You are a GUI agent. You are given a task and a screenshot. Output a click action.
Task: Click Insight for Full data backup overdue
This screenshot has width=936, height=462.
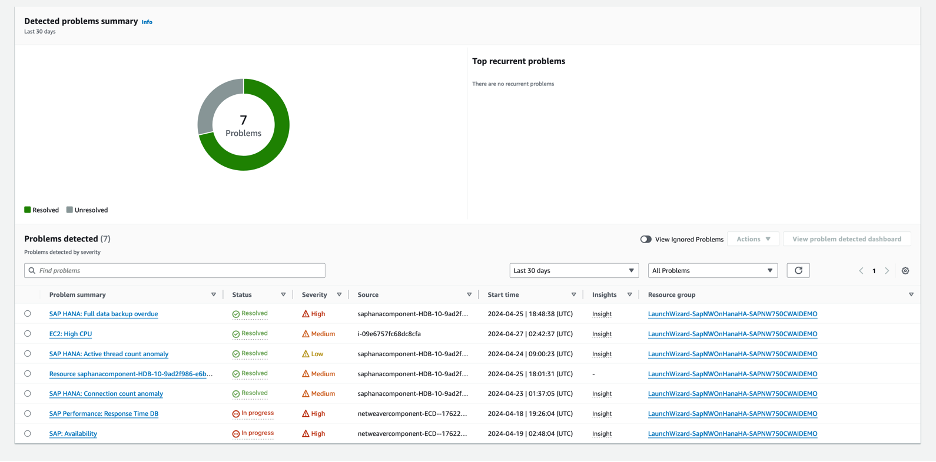click(x=602, y=314)
